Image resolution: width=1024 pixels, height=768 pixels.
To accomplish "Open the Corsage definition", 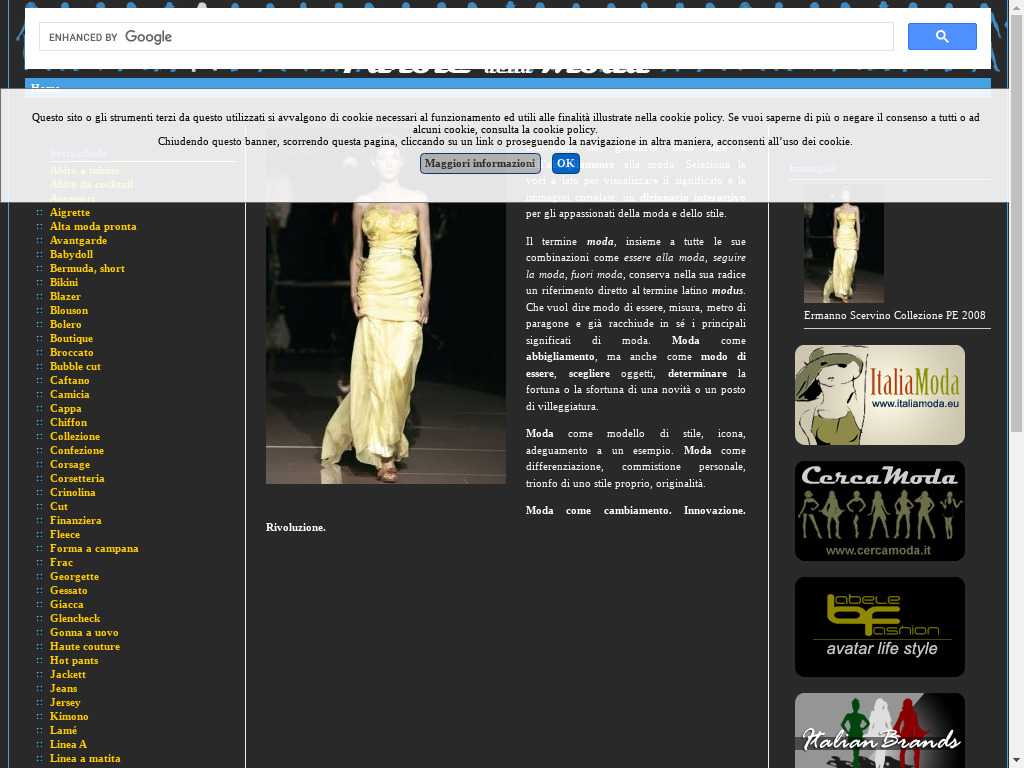I will (70, 464).
